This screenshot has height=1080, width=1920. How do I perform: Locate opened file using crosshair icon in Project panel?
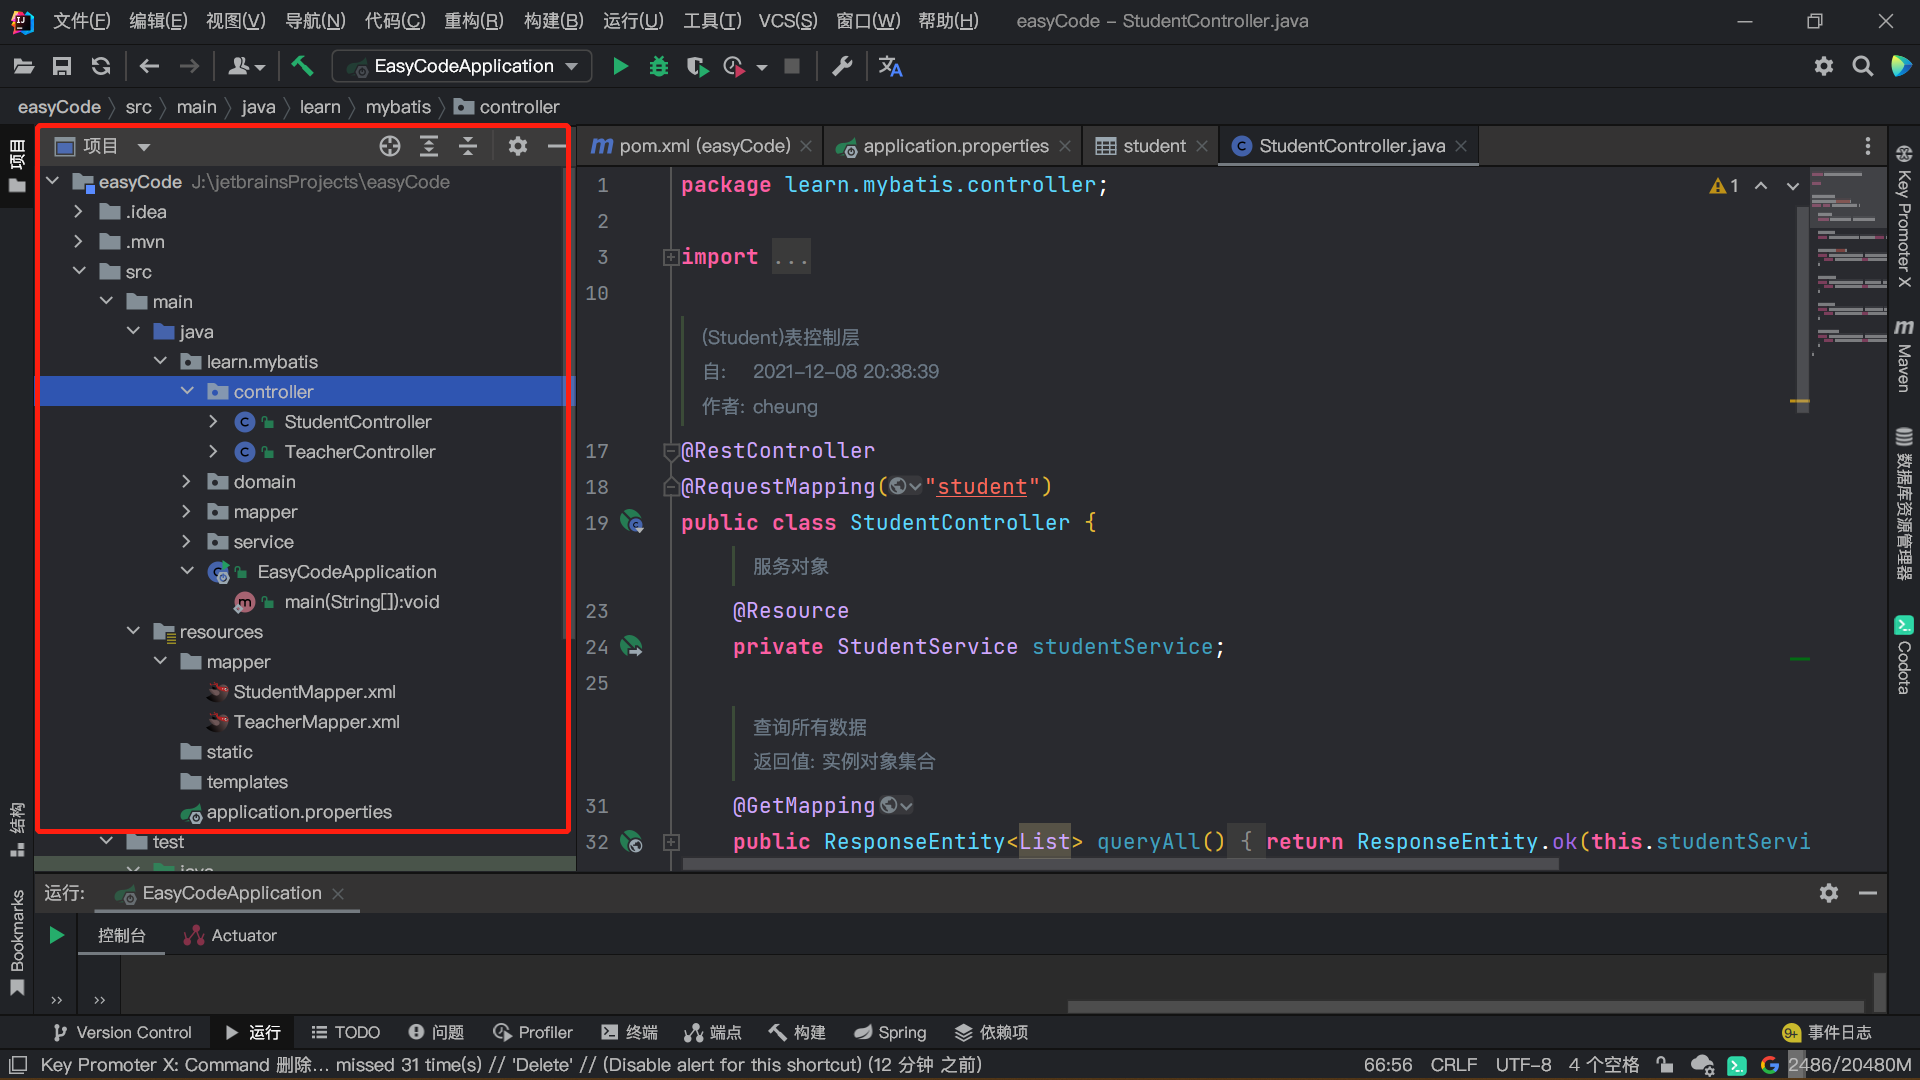point(390,146)
